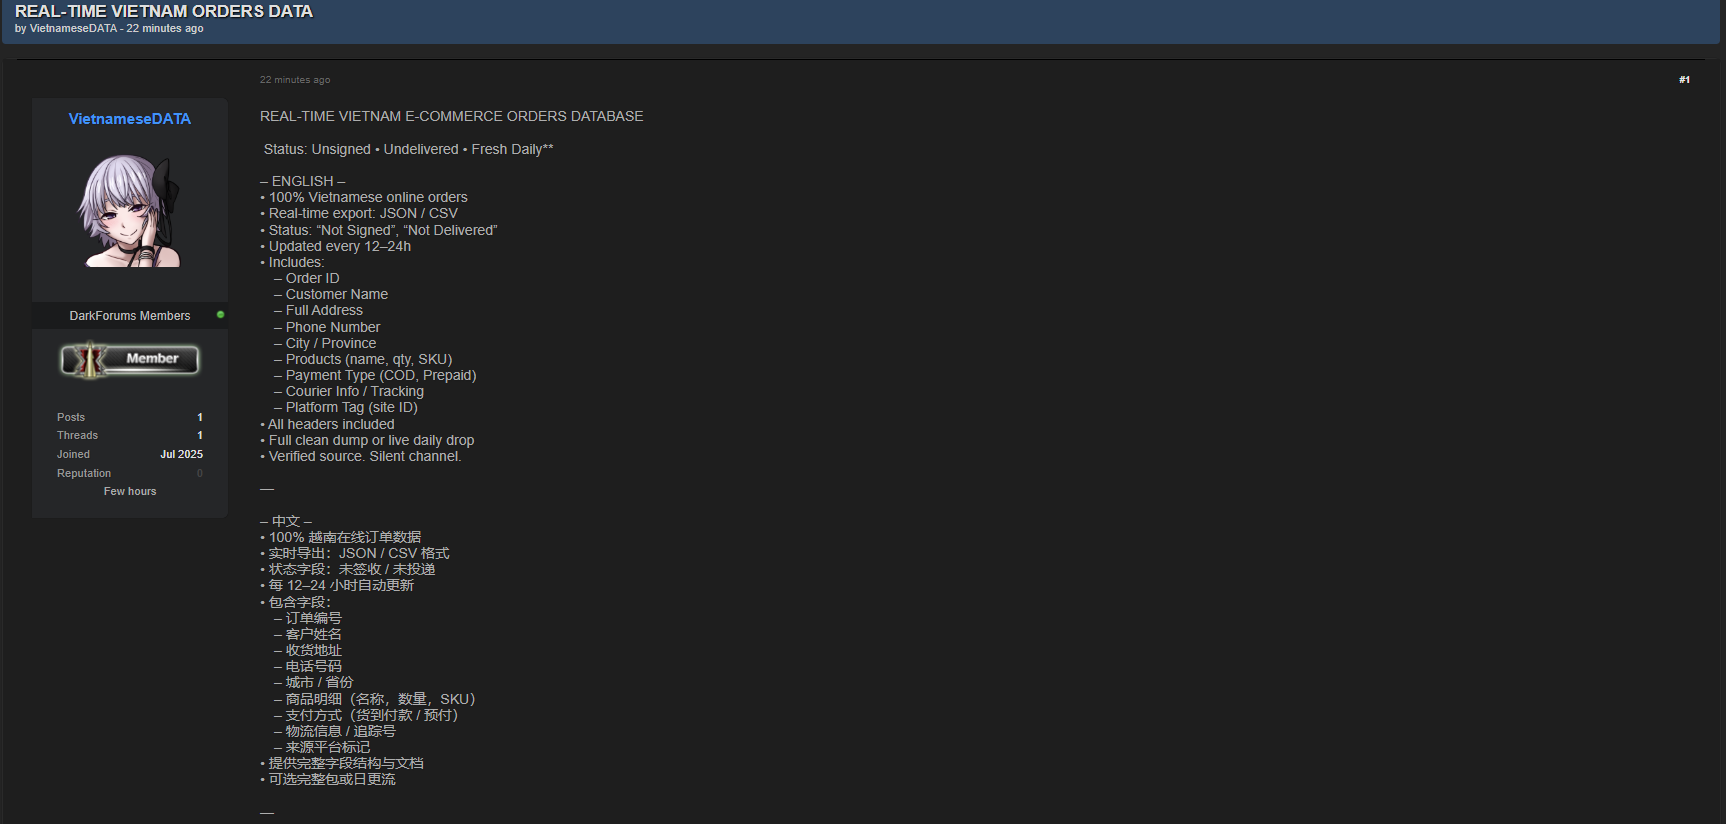The image size is (1726, 824).
Task: Click author name in the thread header byline
Action: 73,29
